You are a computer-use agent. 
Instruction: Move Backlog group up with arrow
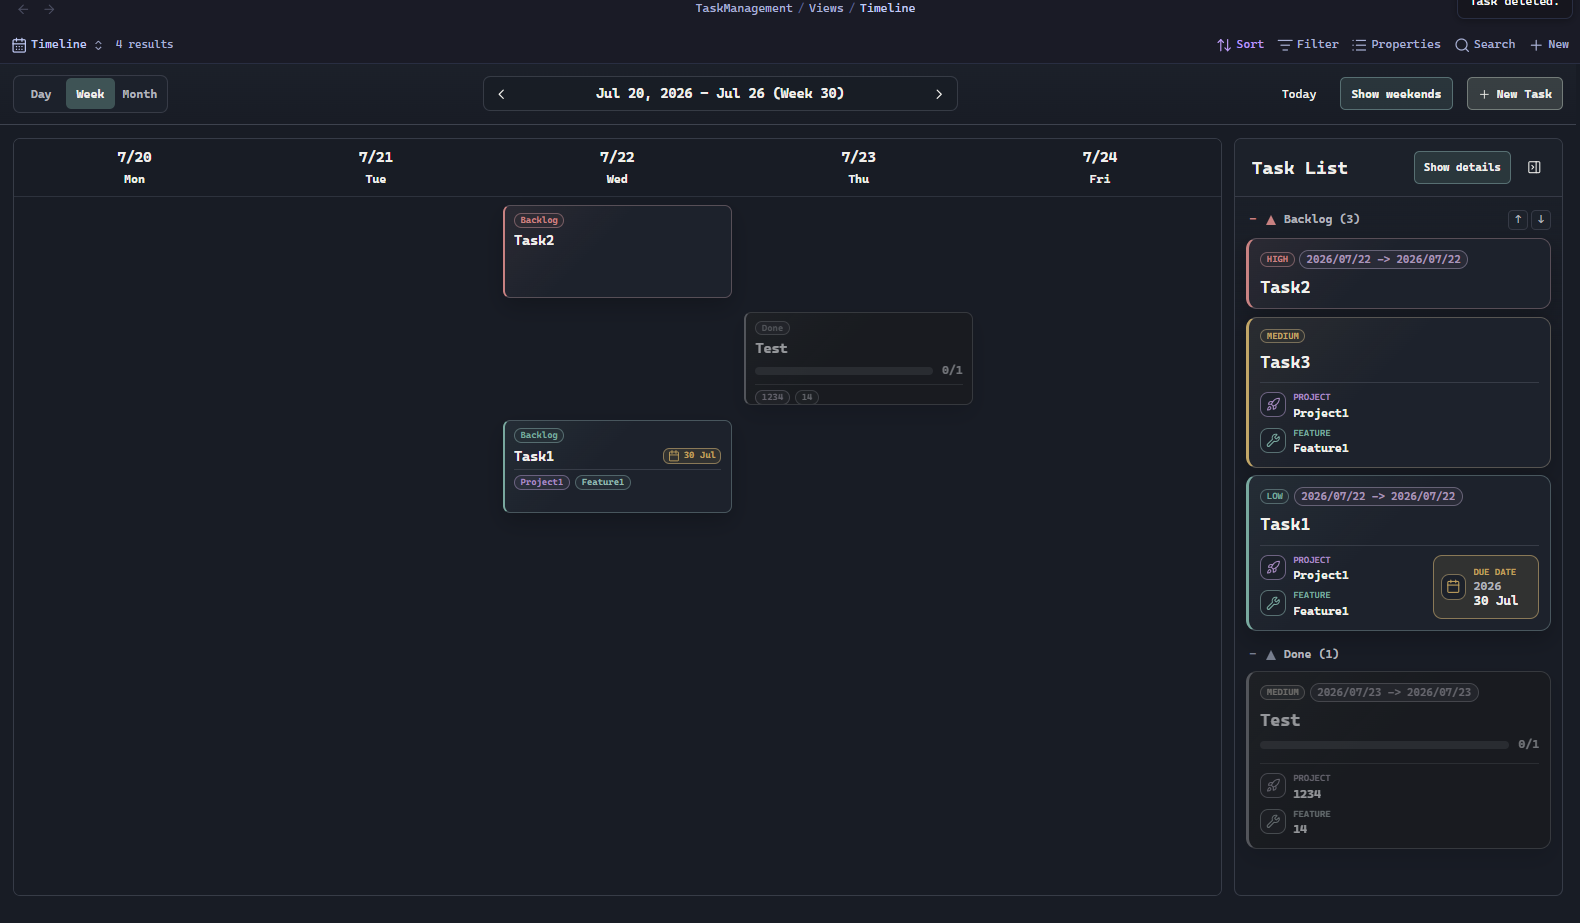click(x=1518, y=219)
